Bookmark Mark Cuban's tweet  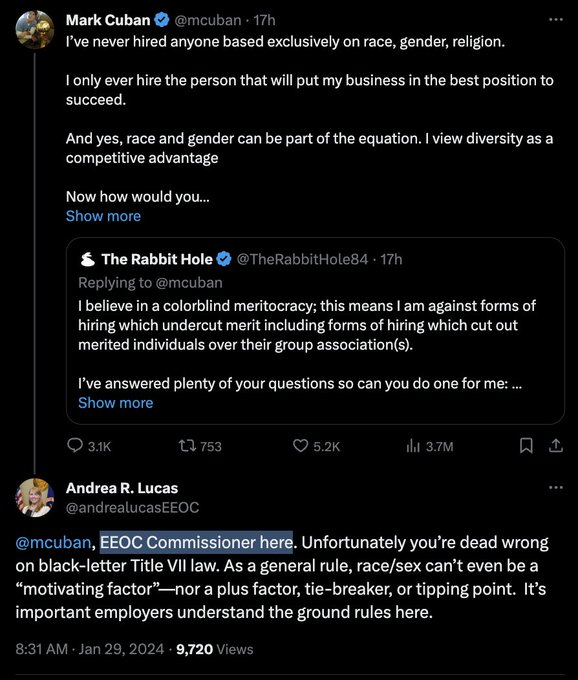[x=526, y=445]
